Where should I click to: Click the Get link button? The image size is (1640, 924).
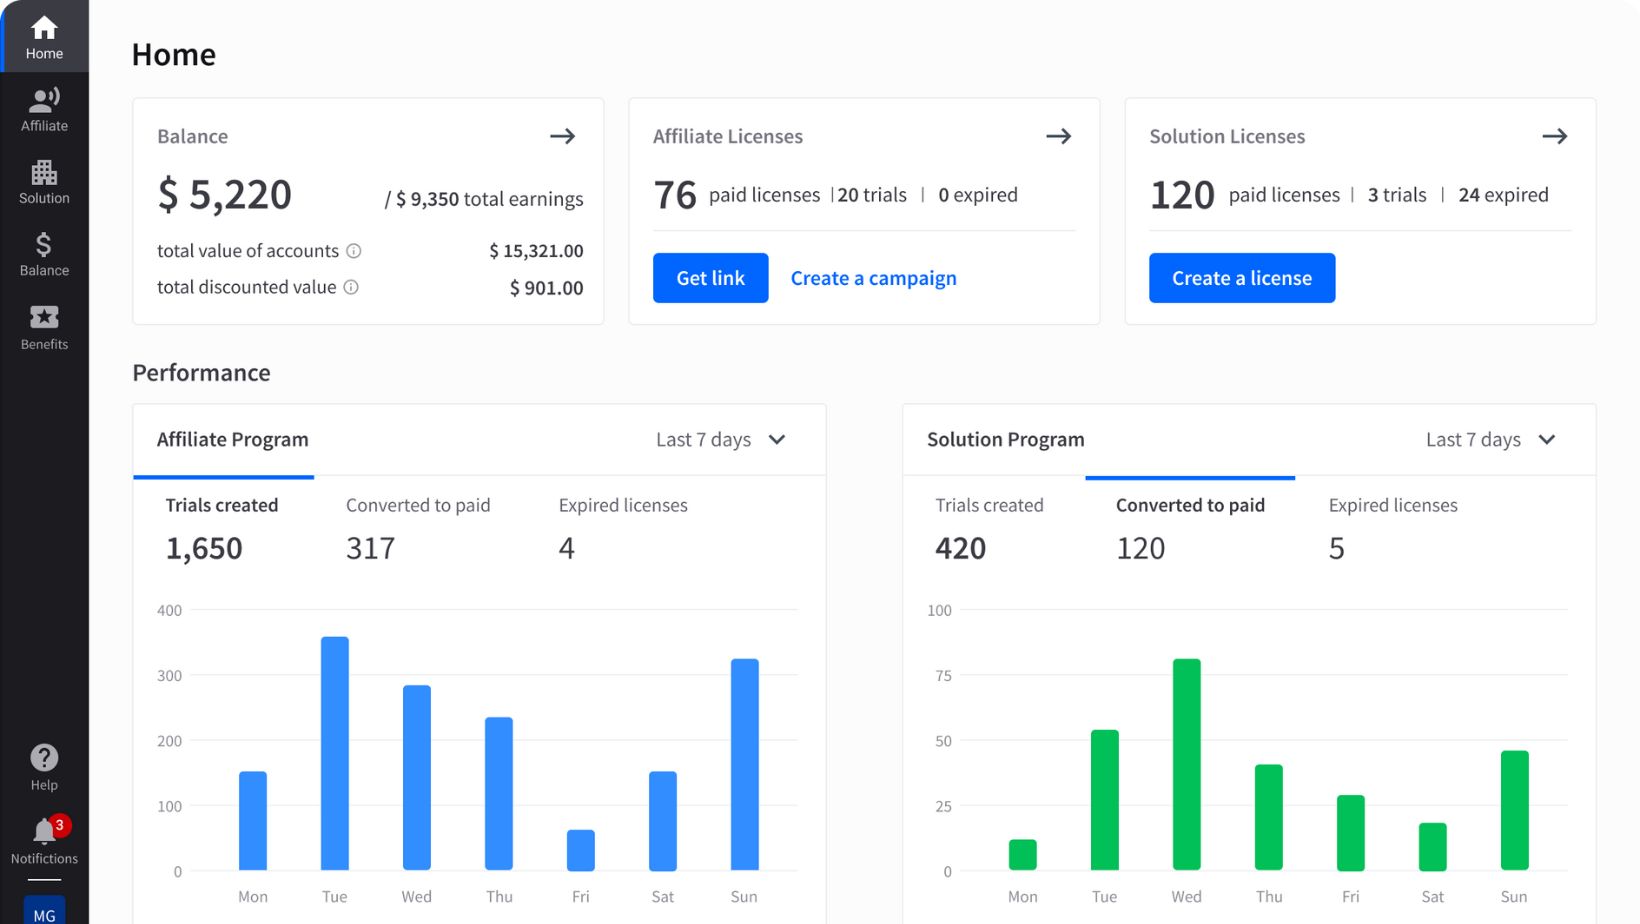(710, 278)
